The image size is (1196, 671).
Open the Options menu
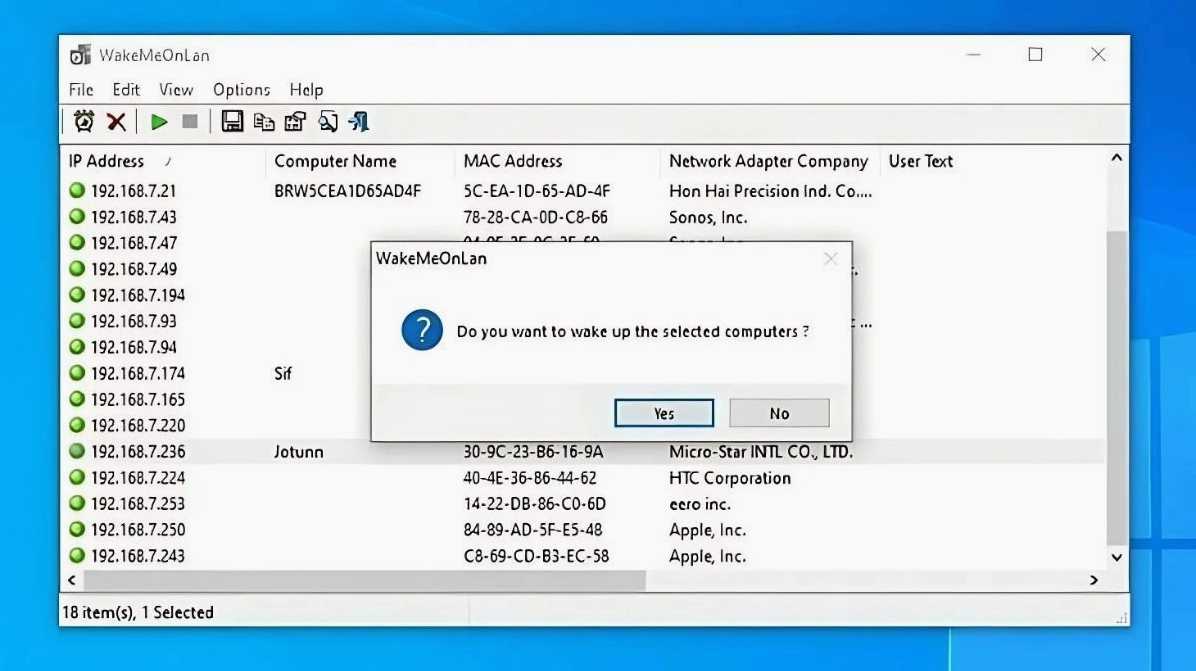tap(241, 90)
